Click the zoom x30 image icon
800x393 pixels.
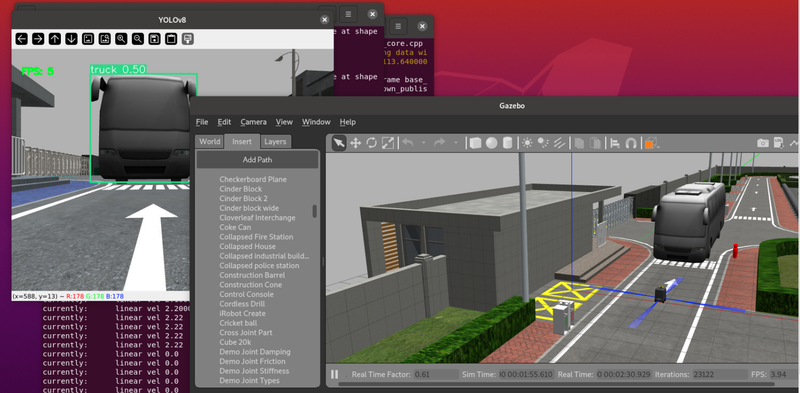(105, 39)
